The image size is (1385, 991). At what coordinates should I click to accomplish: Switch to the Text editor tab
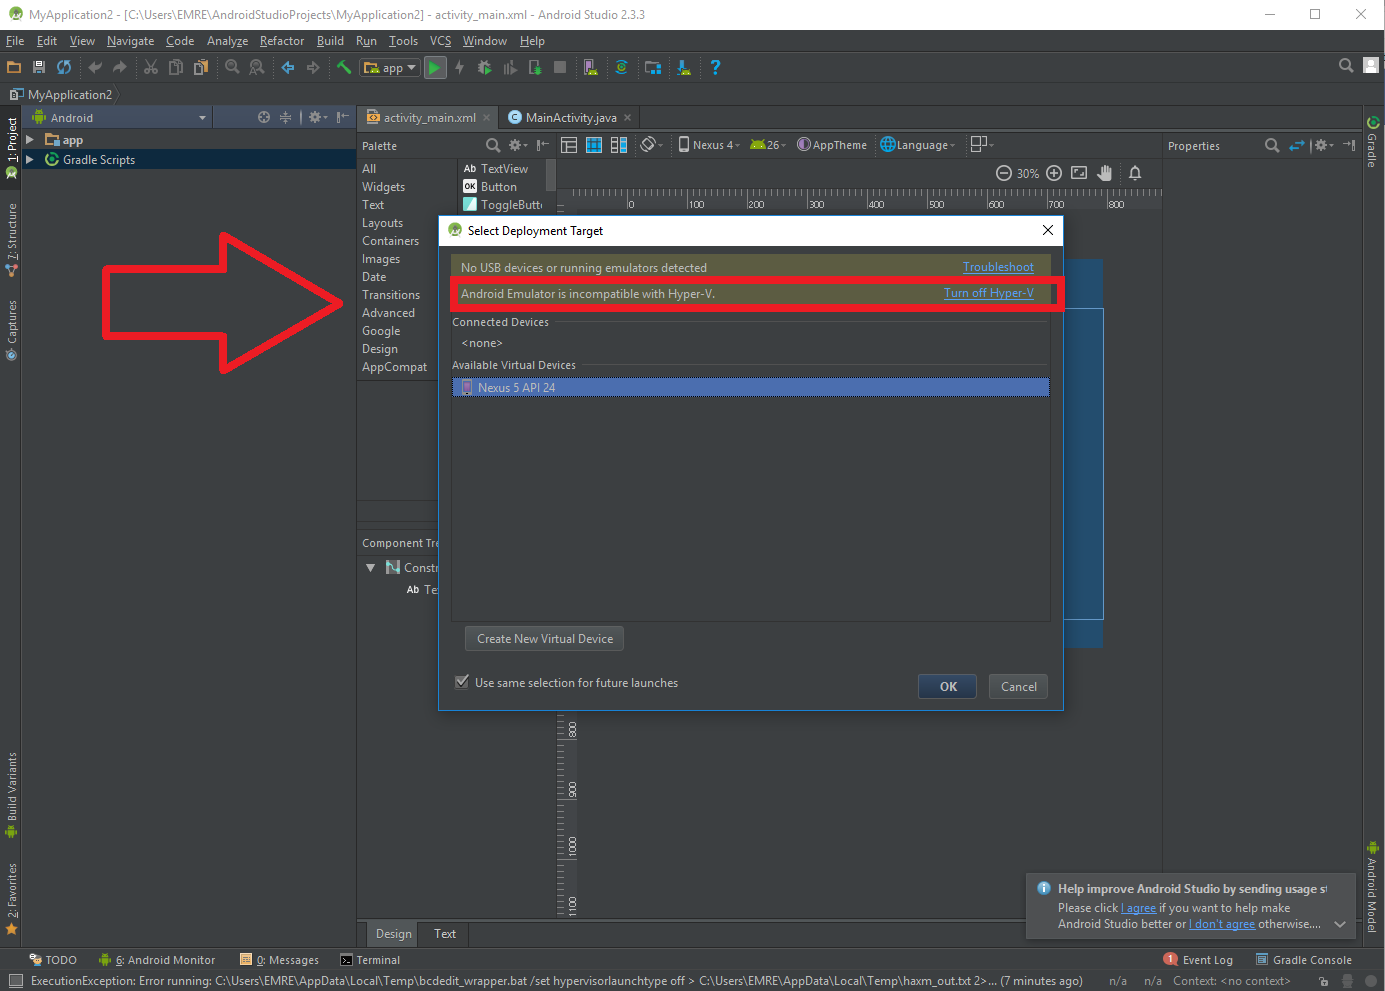pos(445,934)
